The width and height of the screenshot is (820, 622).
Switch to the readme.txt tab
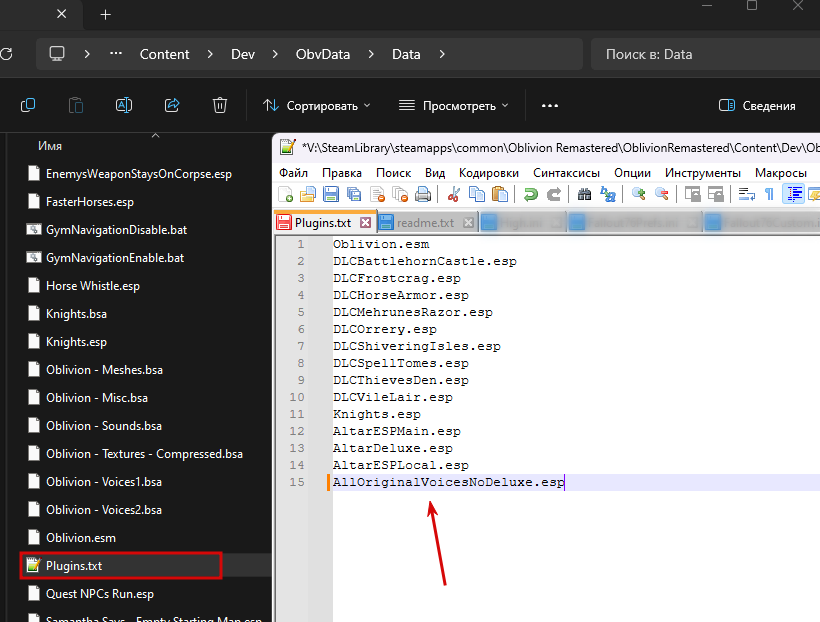(425, 223)
